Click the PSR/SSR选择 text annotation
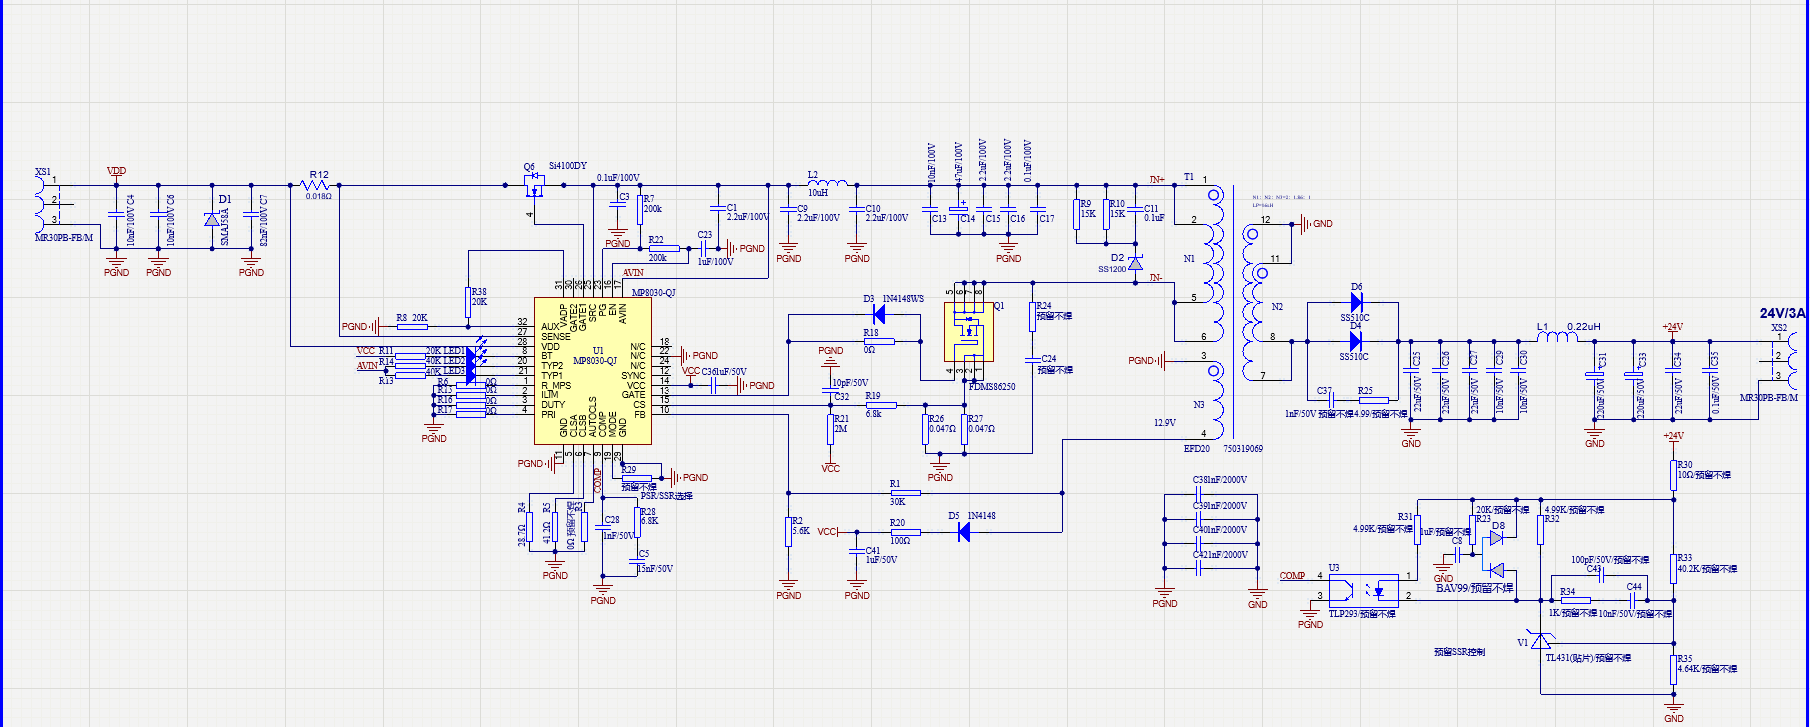Image resolution: width=1810 pixels, height=727 pixels. [x=666, y=496]
